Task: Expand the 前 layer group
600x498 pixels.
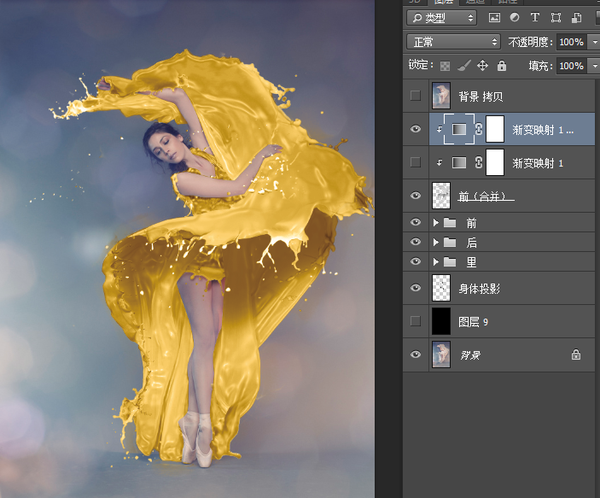Action: pyautogui.click(x=436, y=223)
